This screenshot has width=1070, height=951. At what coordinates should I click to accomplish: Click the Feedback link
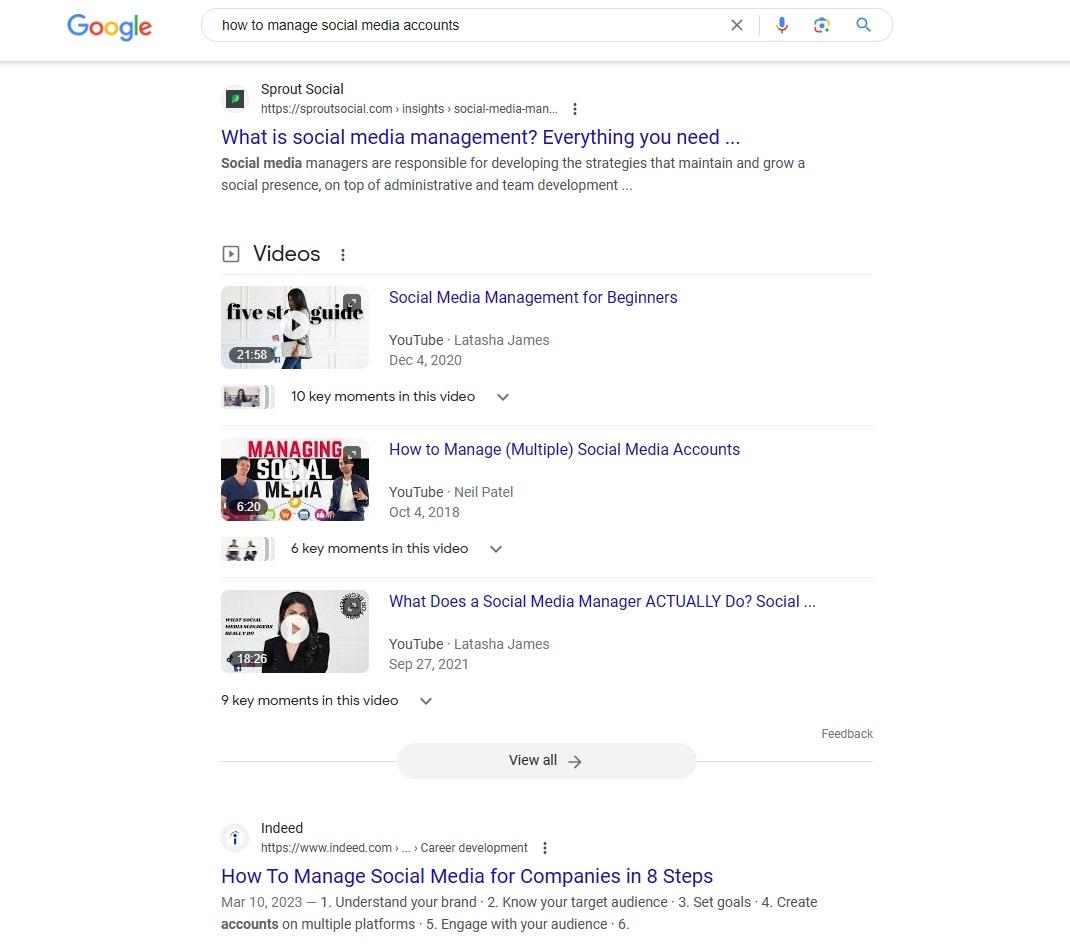pyautogui.click(x=847, y=734)
